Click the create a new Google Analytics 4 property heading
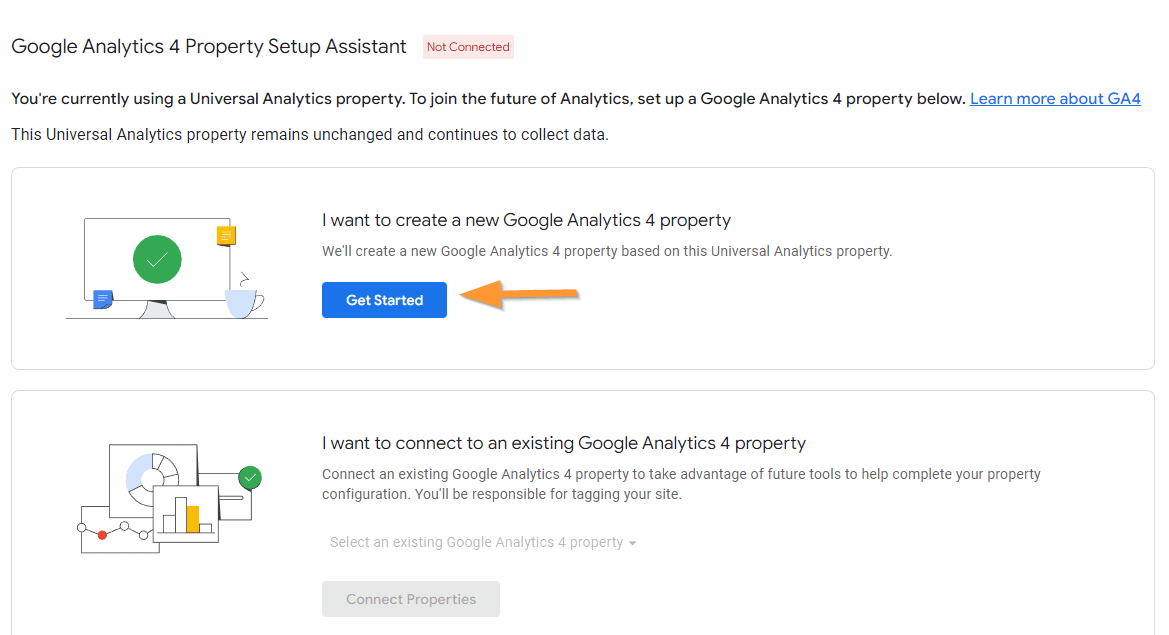The image size is (1169, 635). pos(526,220)
